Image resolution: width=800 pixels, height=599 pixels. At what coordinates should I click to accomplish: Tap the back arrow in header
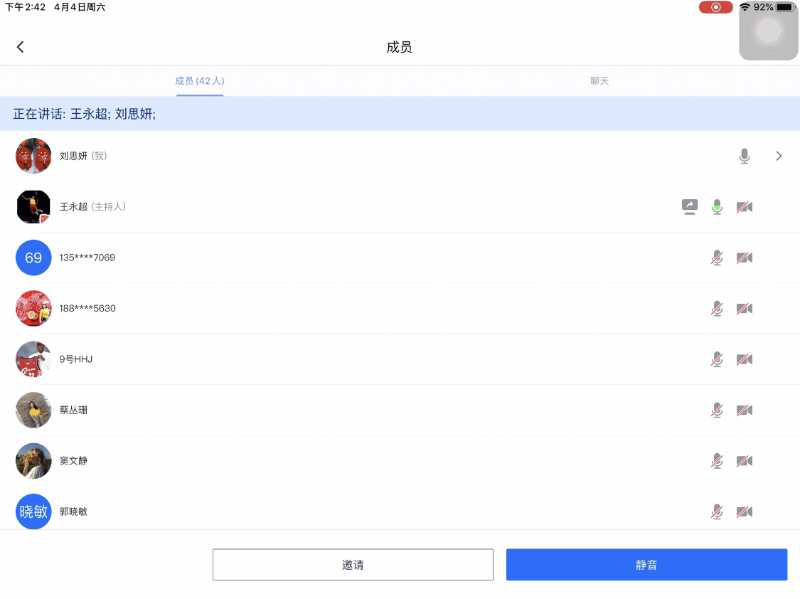[20, 47]
